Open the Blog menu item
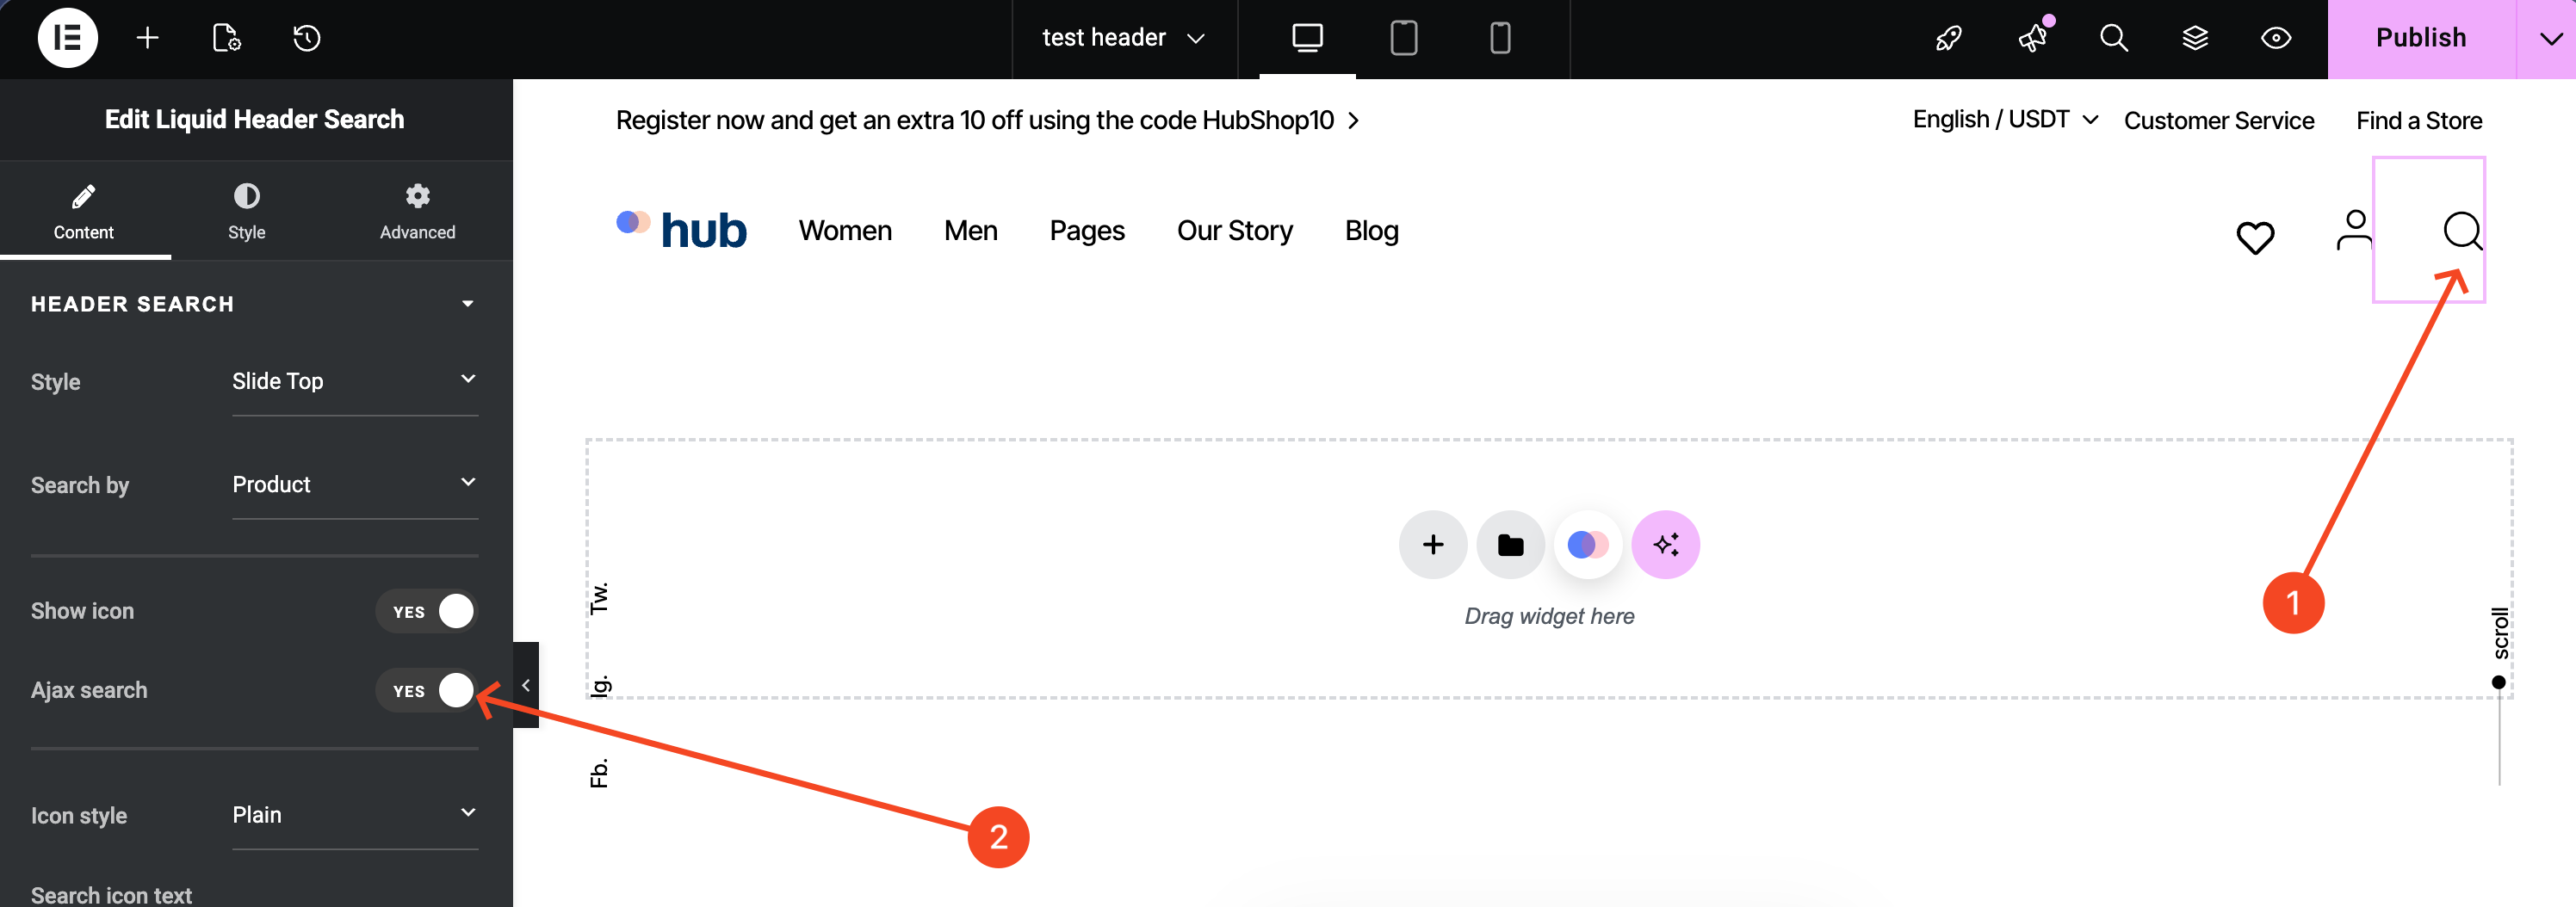 coord(1371,231)
